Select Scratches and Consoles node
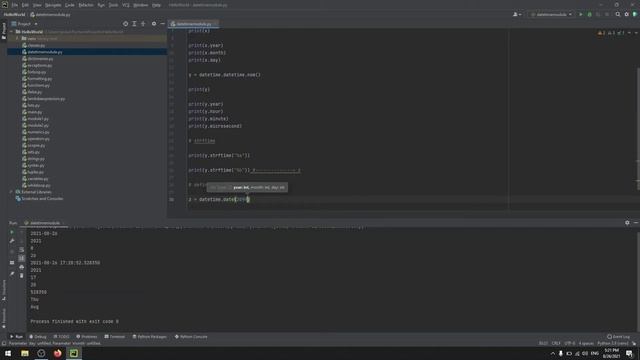Screen dimensions: 640x360 [x=42, y=198]
